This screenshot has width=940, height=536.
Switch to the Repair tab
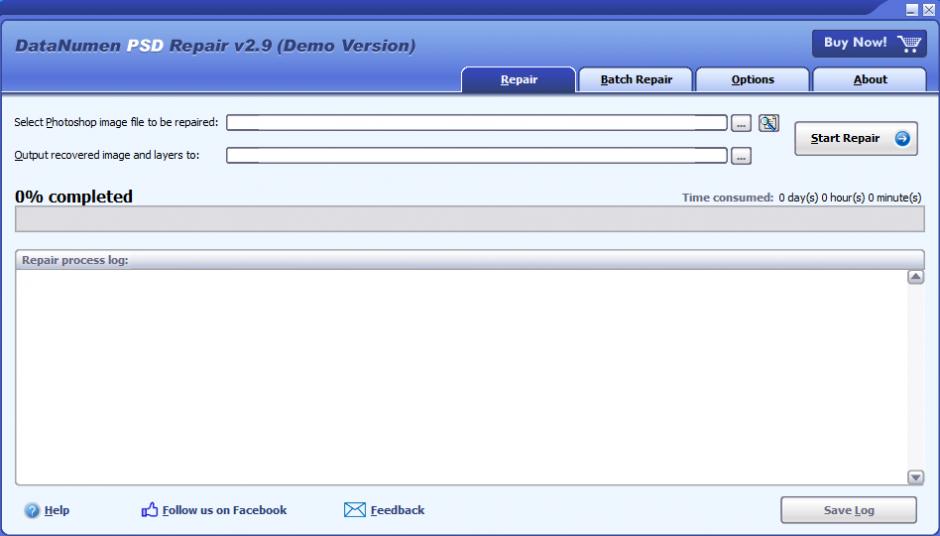[519, 80]
